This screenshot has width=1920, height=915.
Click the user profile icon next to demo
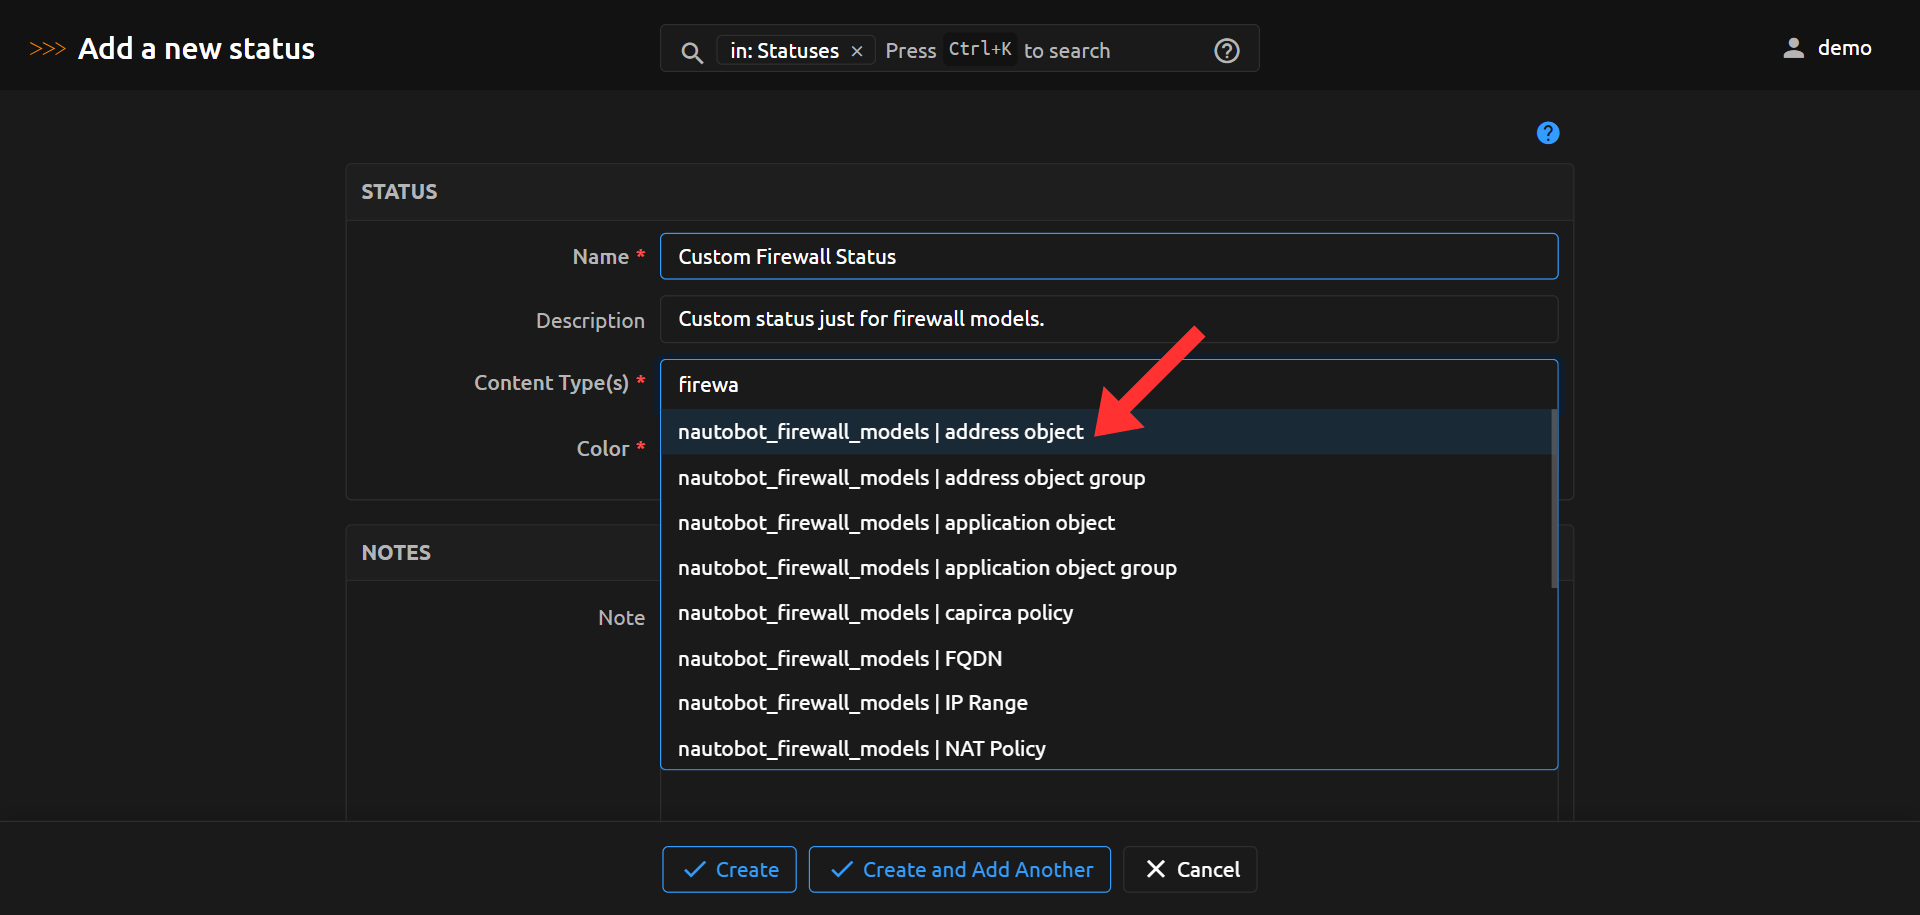pyautogui.click(x=1791, y=47)
